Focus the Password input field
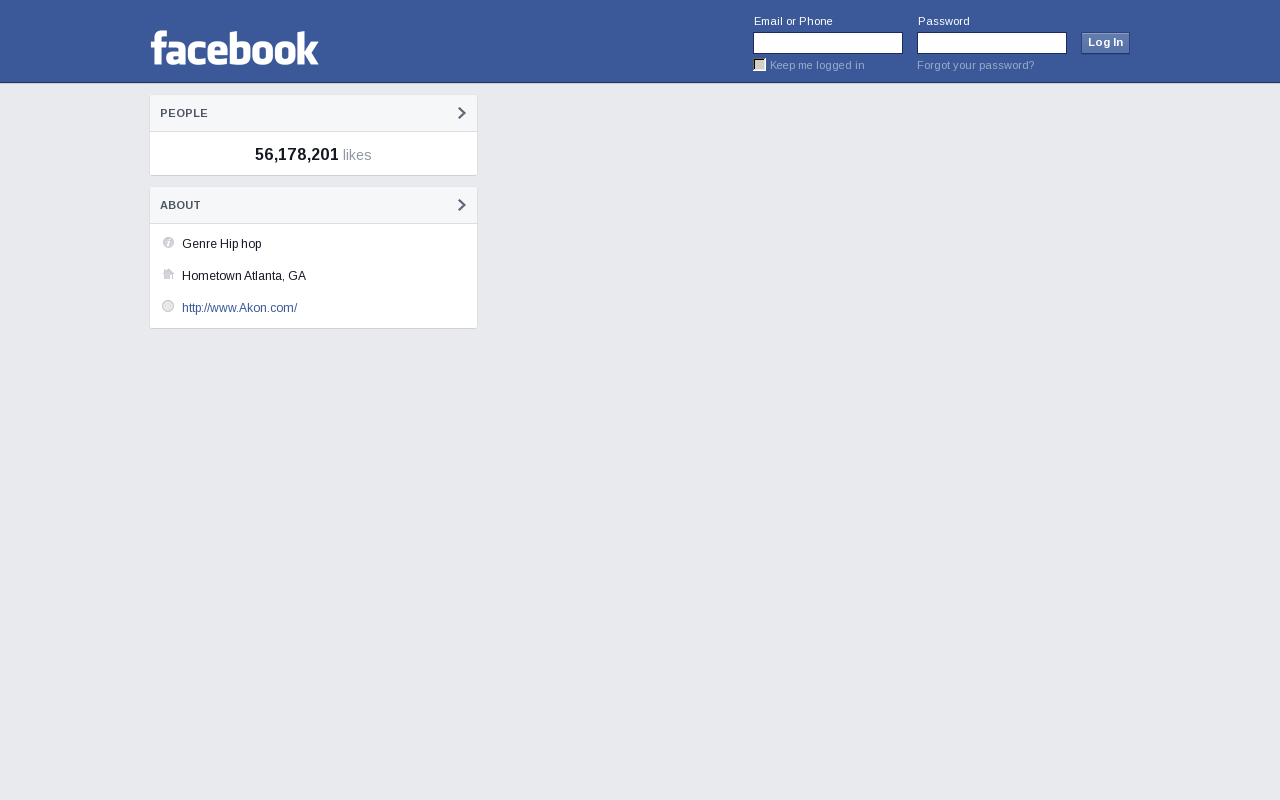 coord(992,43)
